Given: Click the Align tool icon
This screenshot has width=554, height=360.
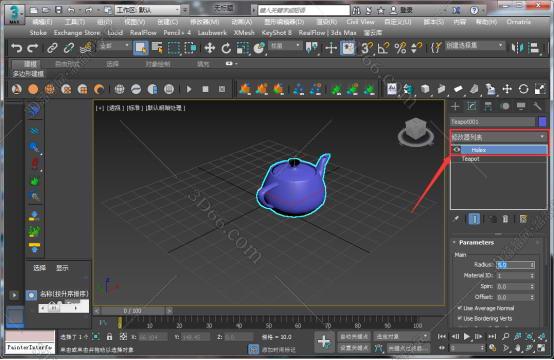Looking at the screenshot, I should pos(535,48).
